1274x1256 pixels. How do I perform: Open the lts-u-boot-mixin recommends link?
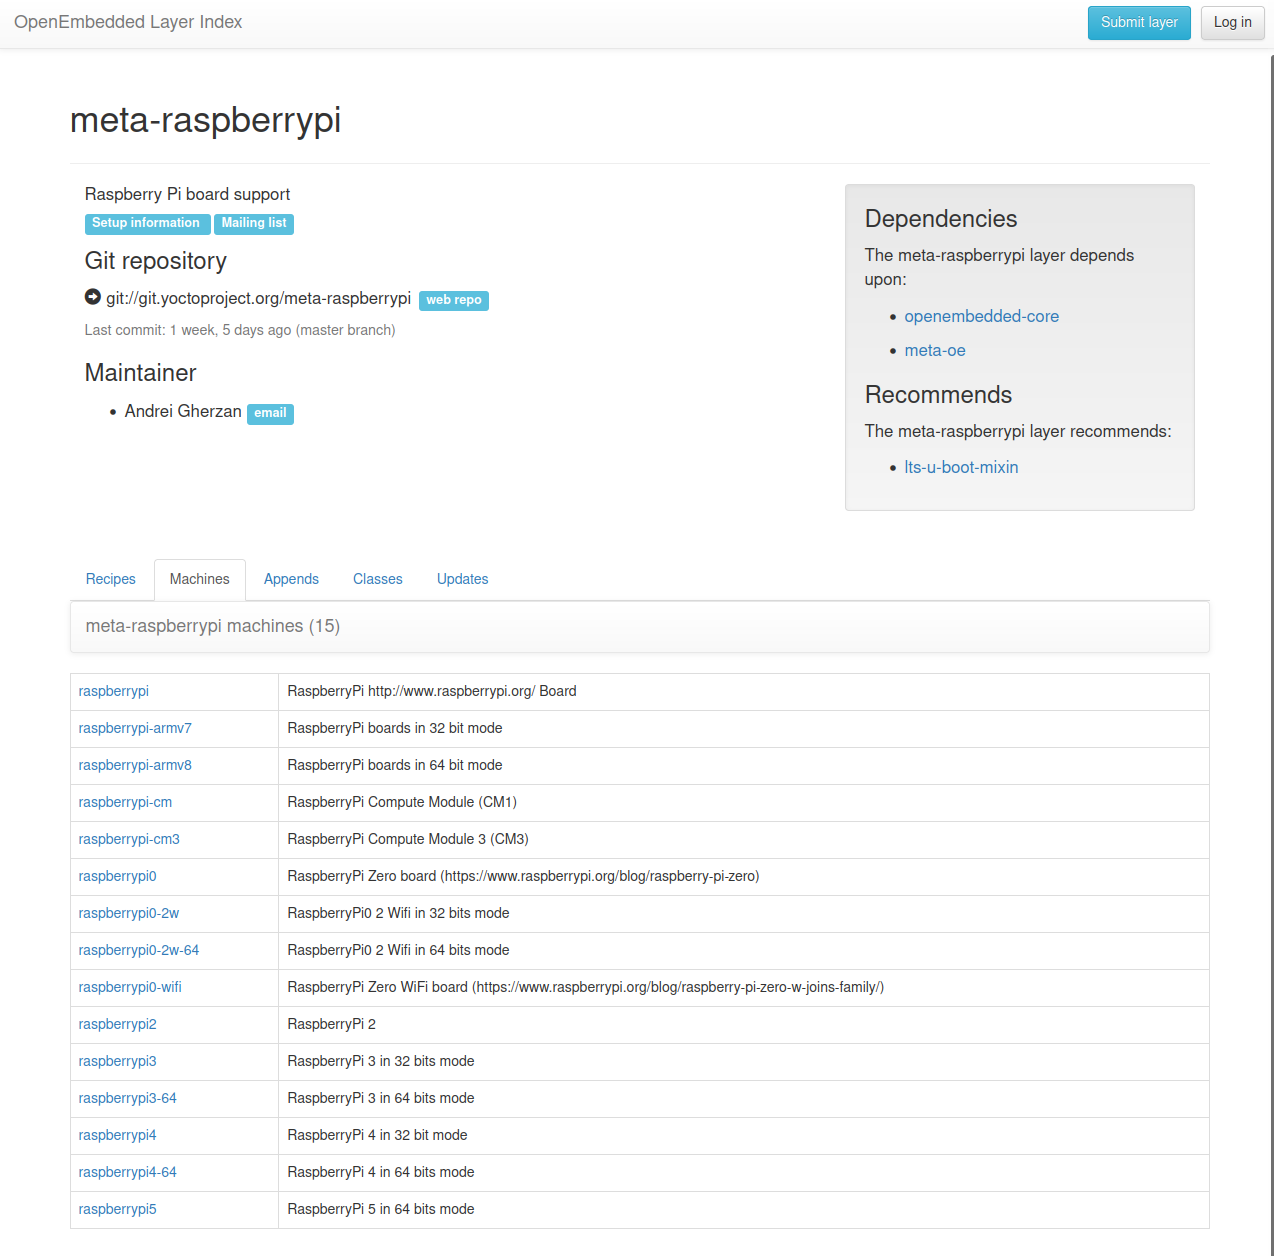click(961, 467)
